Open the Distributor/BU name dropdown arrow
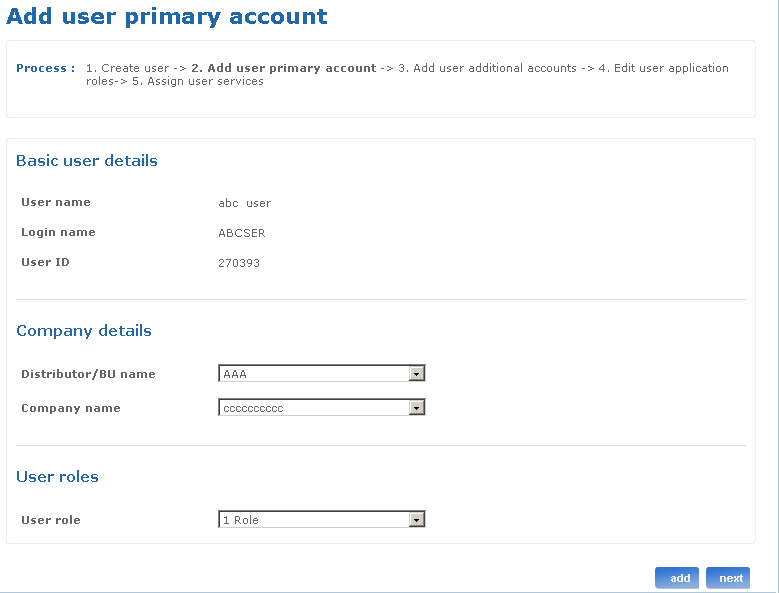The width and height of the screenshot is (779, 593). point(418,374)
